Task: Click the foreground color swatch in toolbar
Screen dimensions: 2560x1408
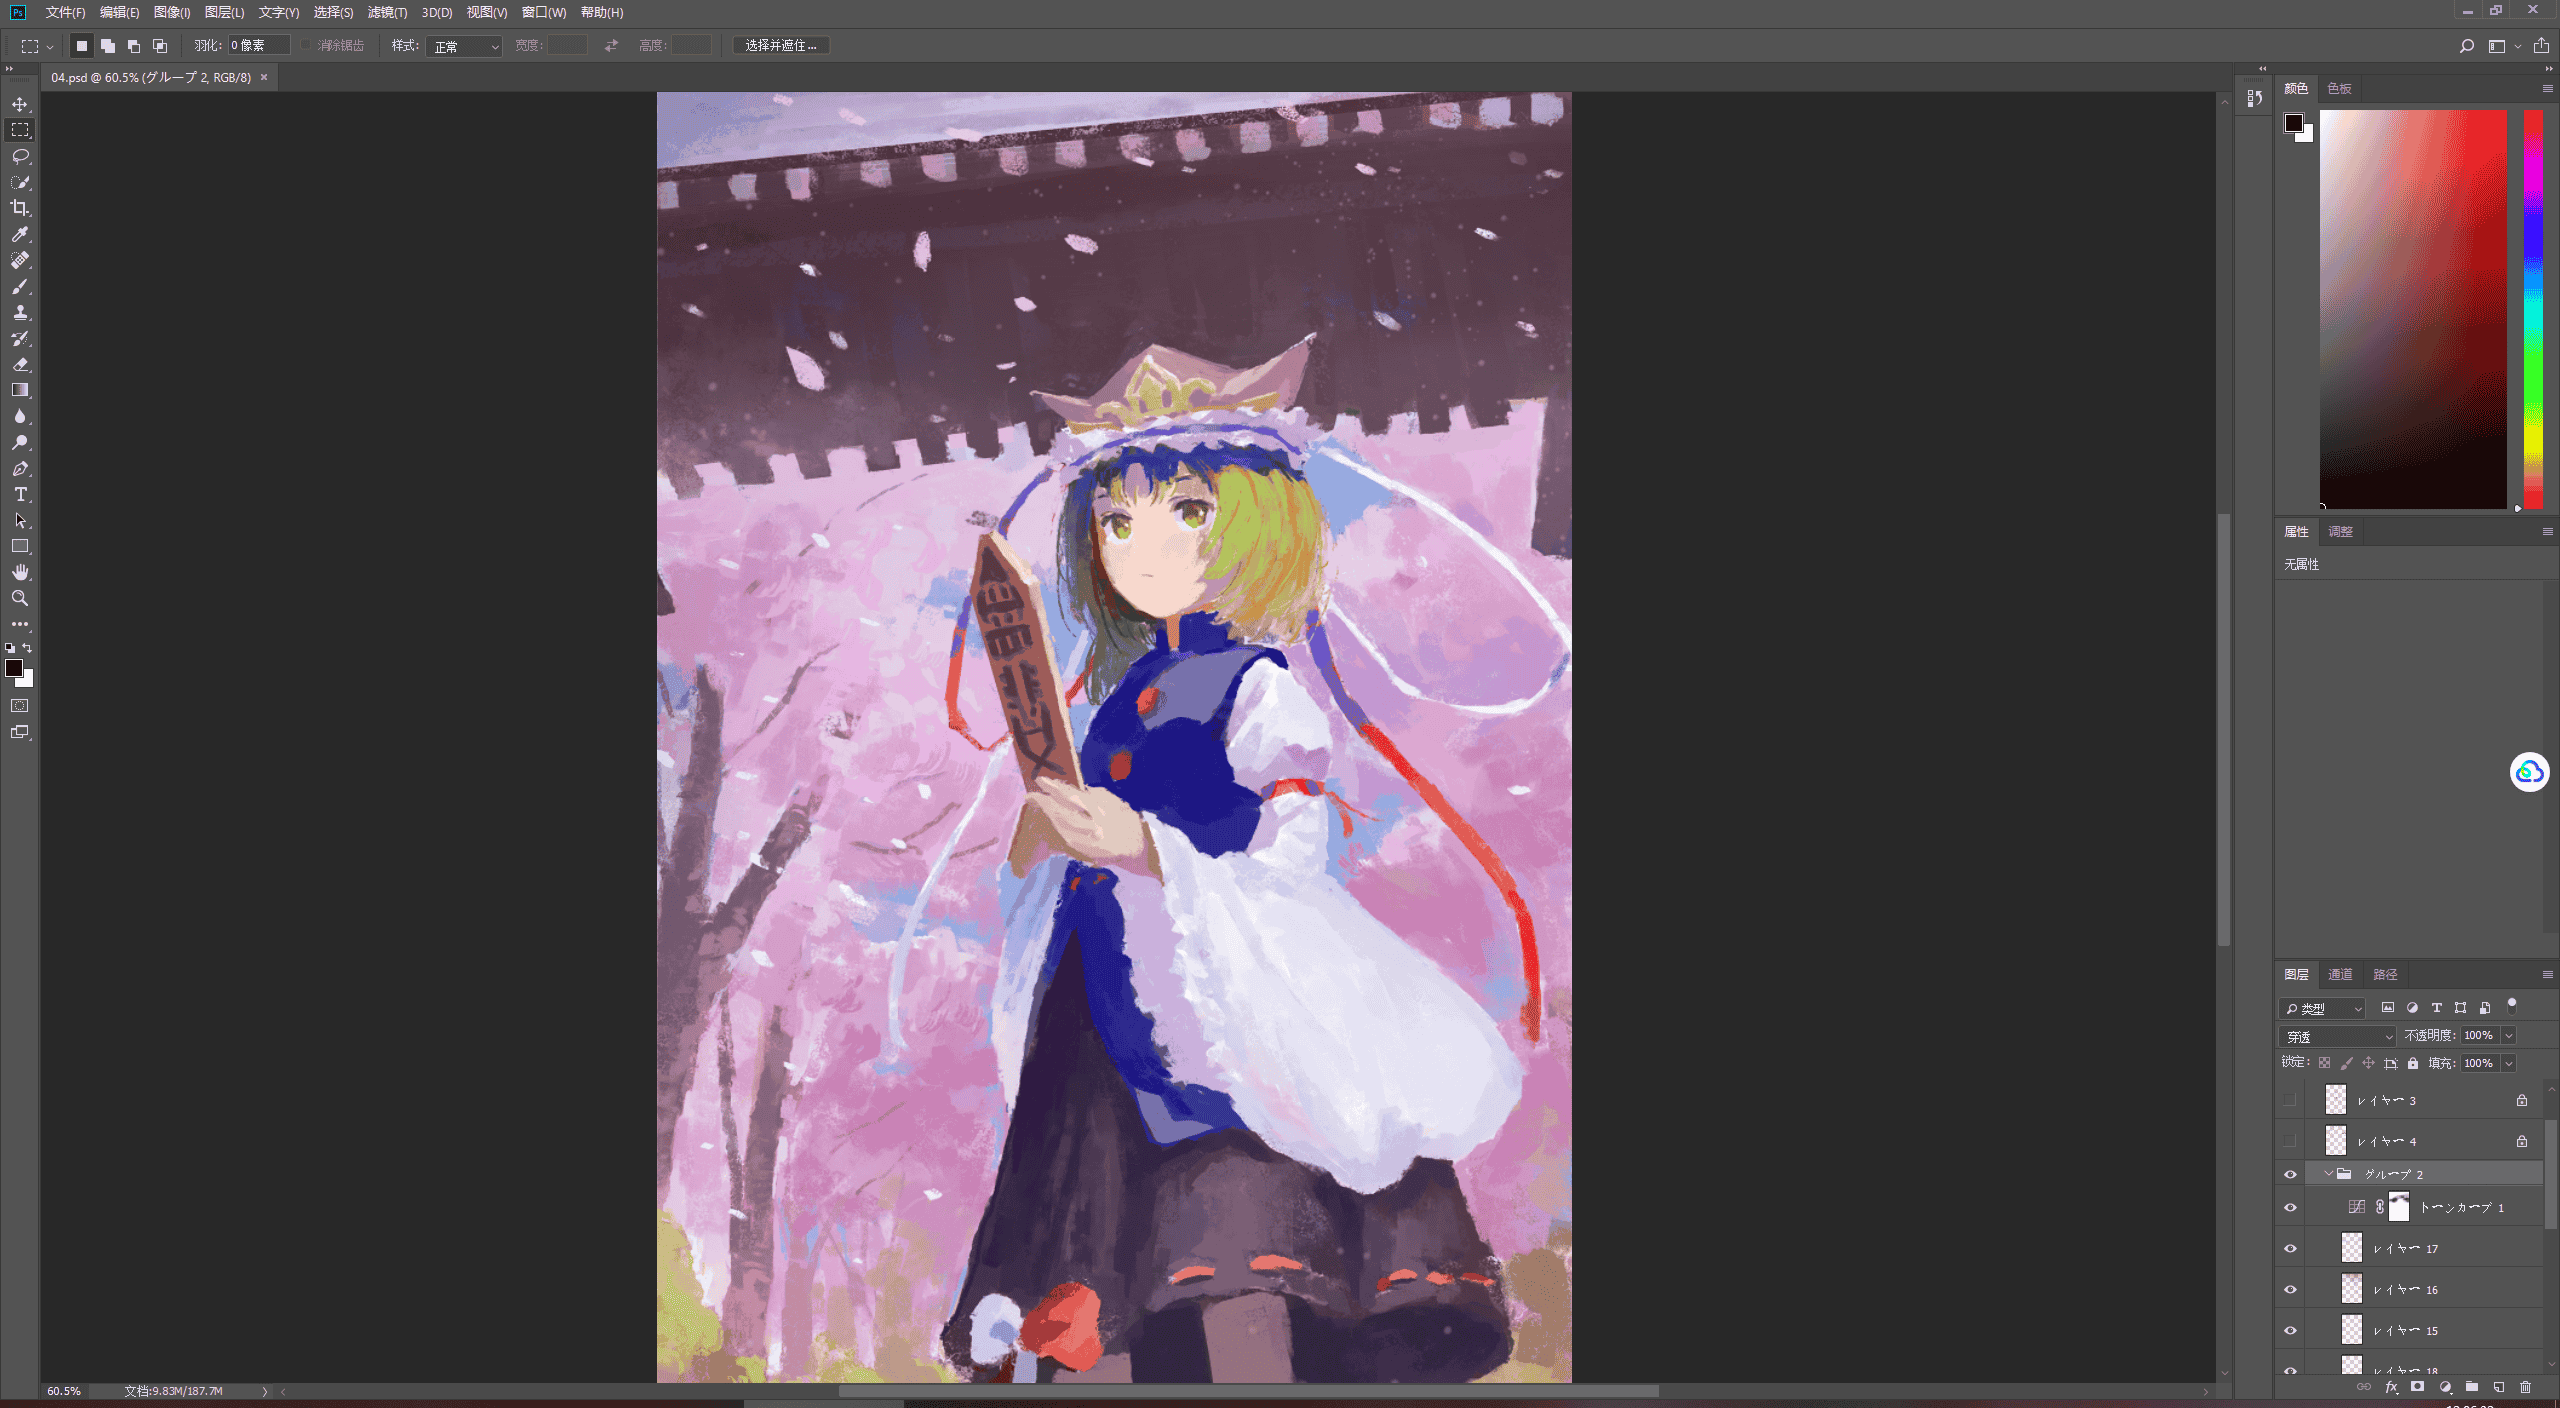Action: point(14,668)
